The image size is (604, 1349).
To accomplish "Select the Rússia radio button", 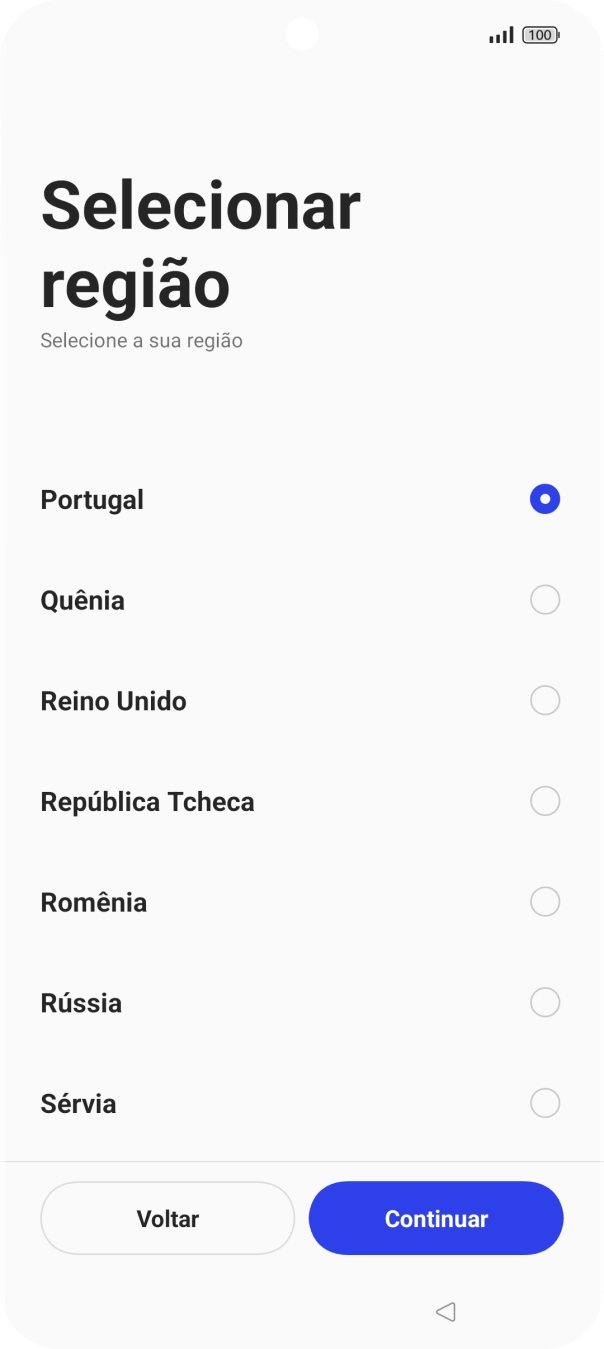I will (544, 1002).
